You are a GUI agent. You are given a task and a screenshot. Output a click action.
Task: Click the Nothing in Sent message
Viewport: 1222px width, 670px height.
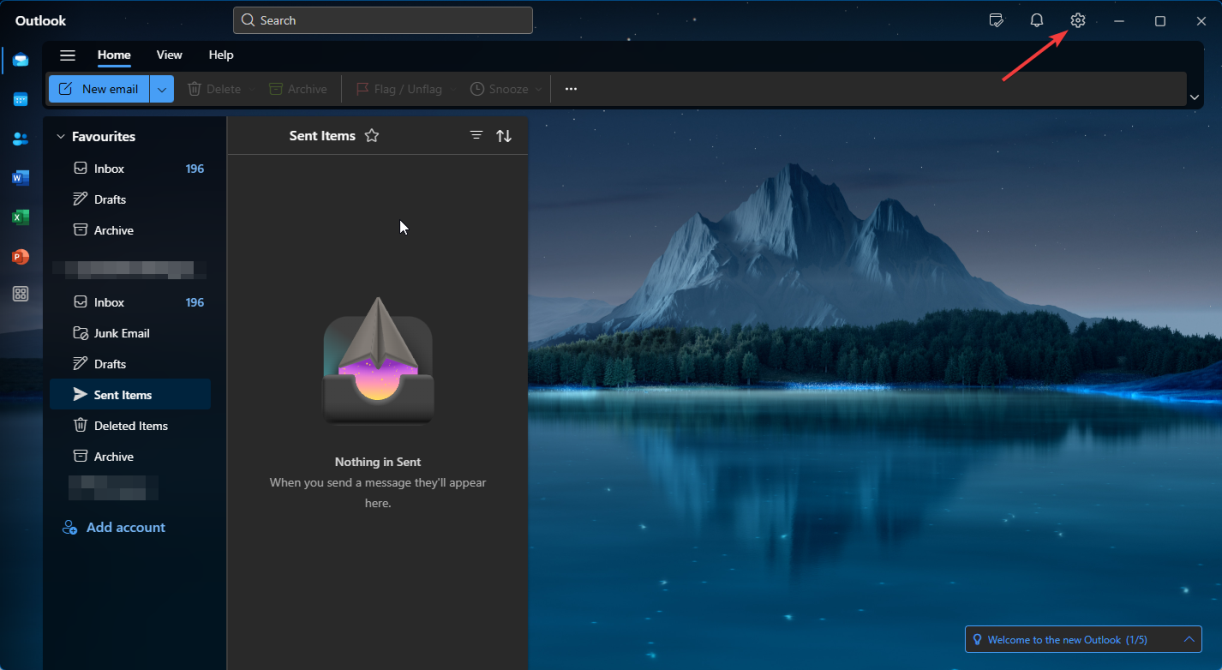pyautogui.click(x=378, y=462)
